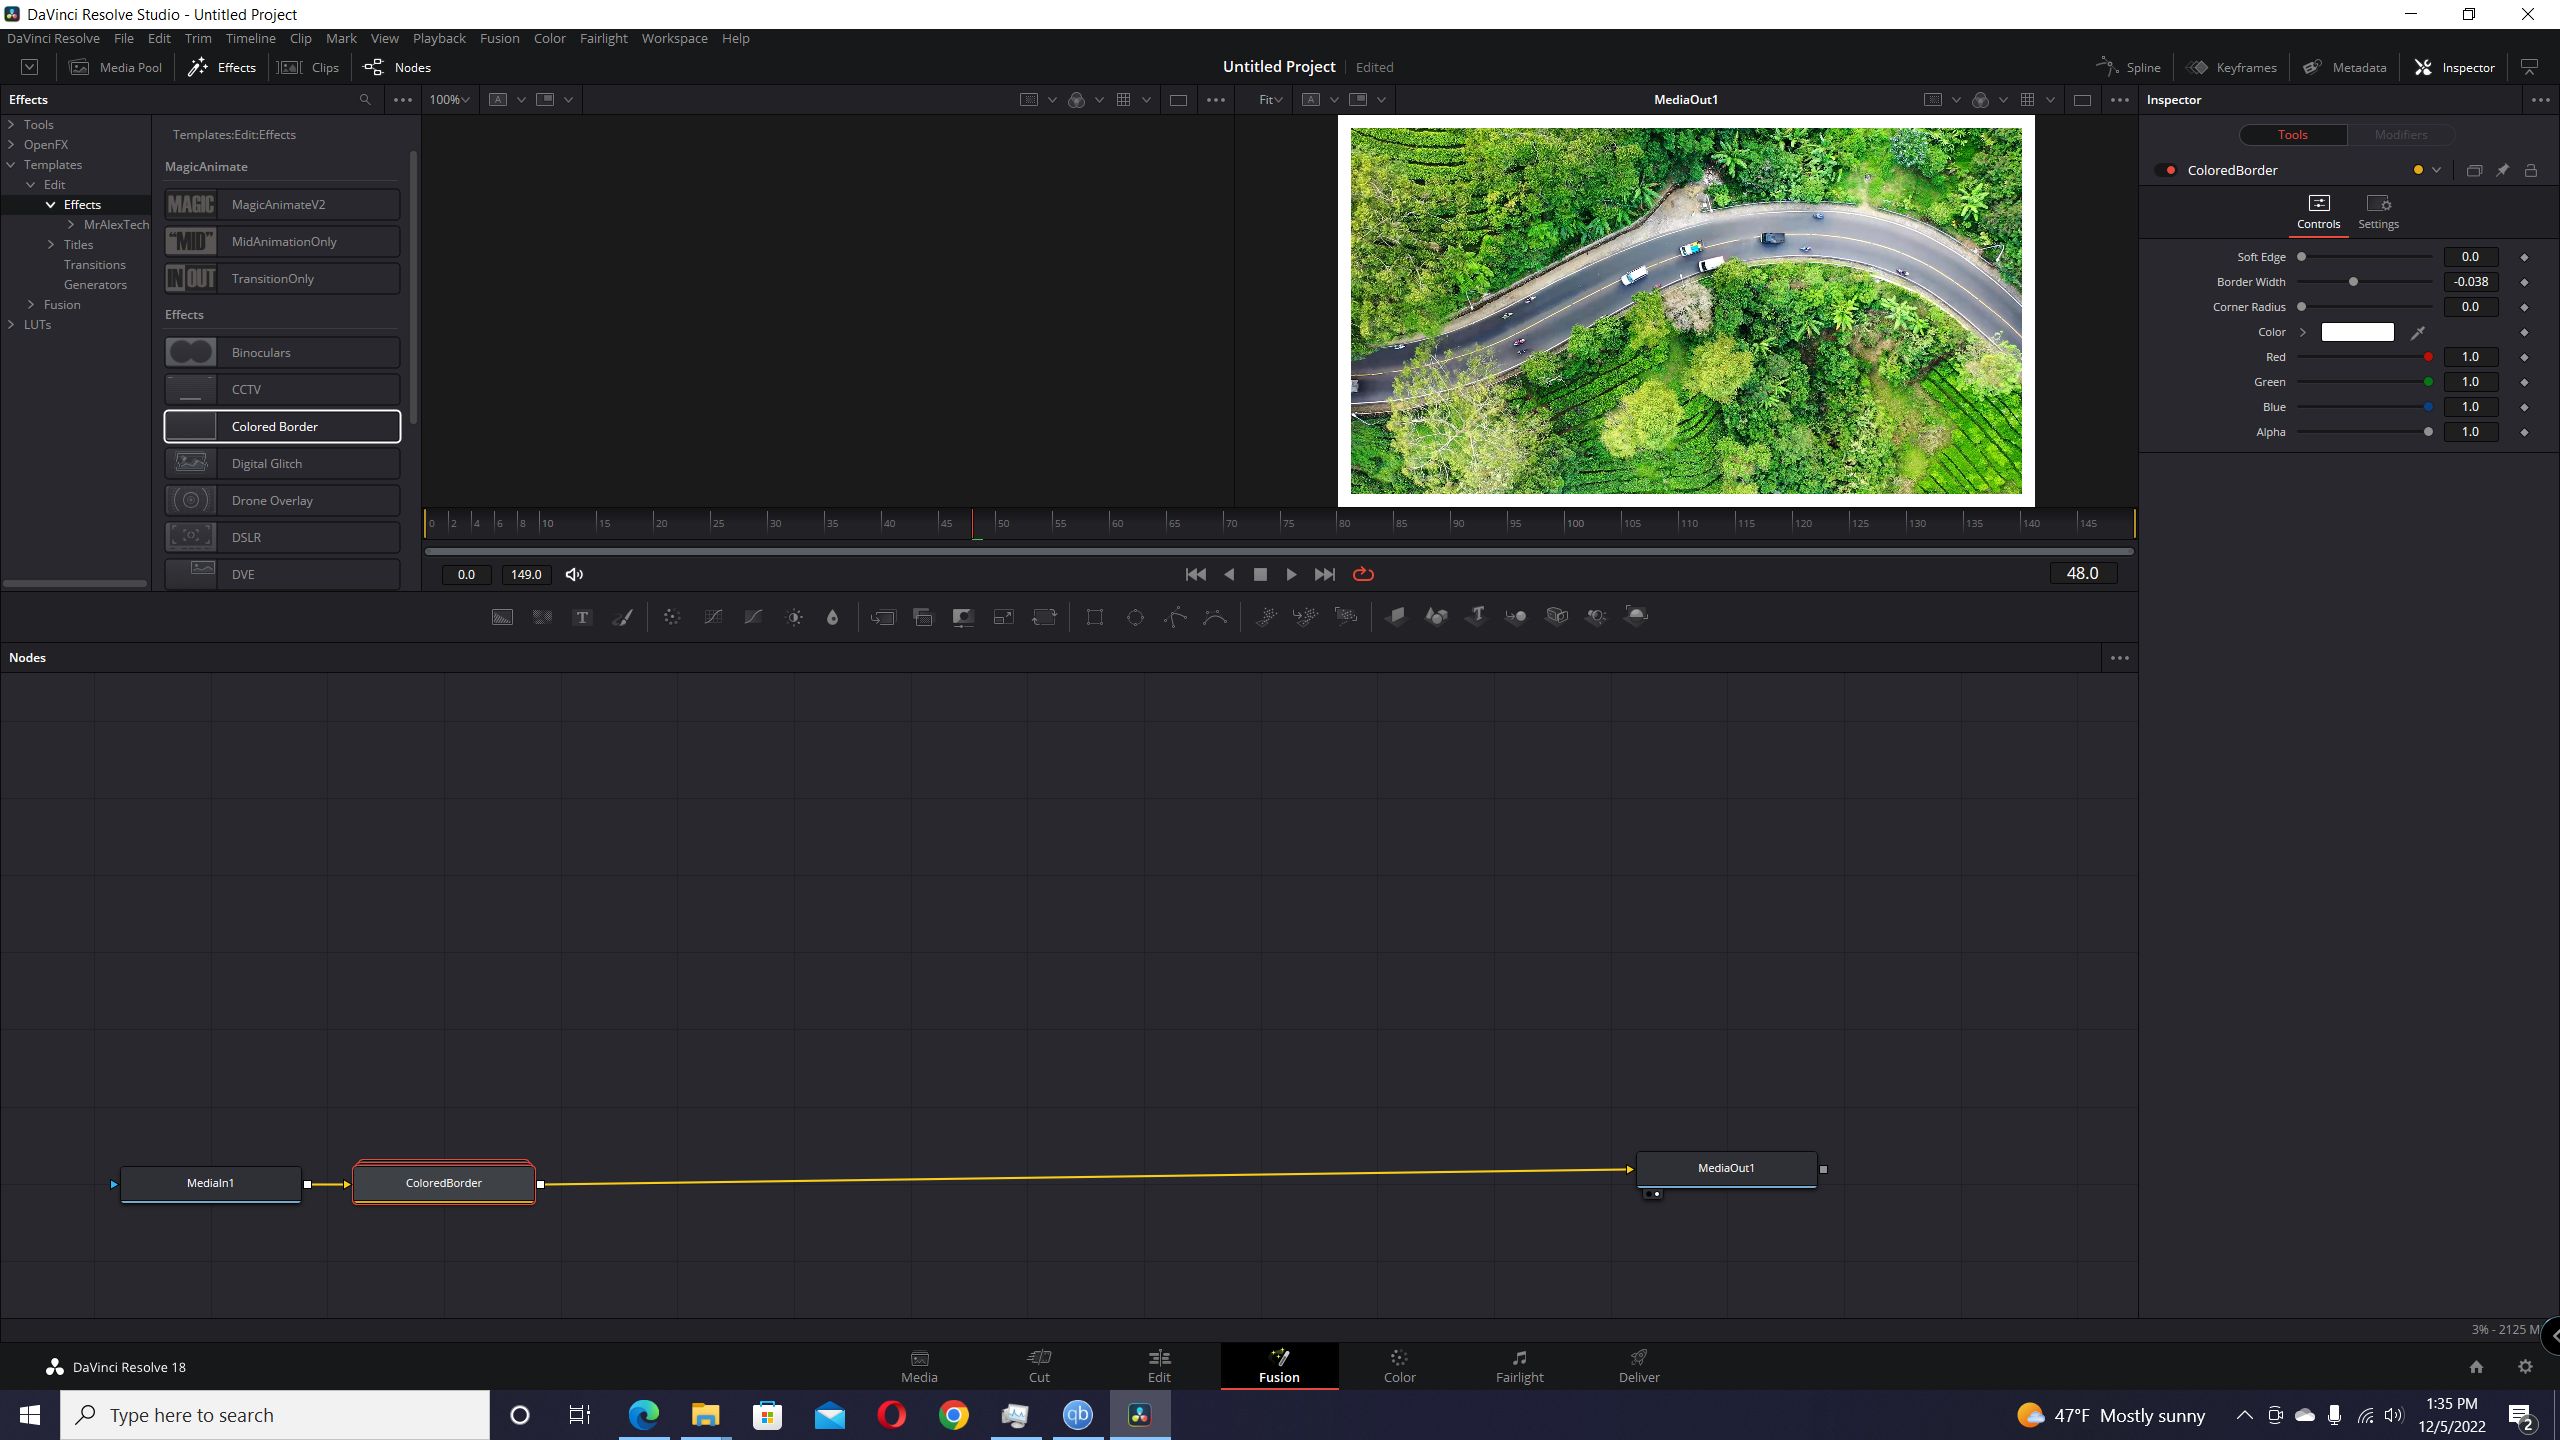Add a Renderer 3D node
Screen dimensions: 2560x1440
[x=1636, y=617]
